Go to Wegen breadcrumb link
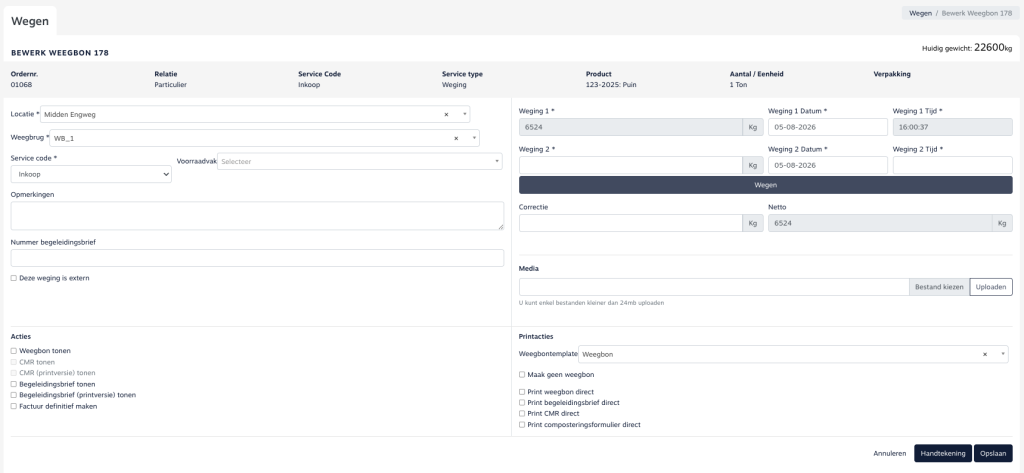 [921, 13]
